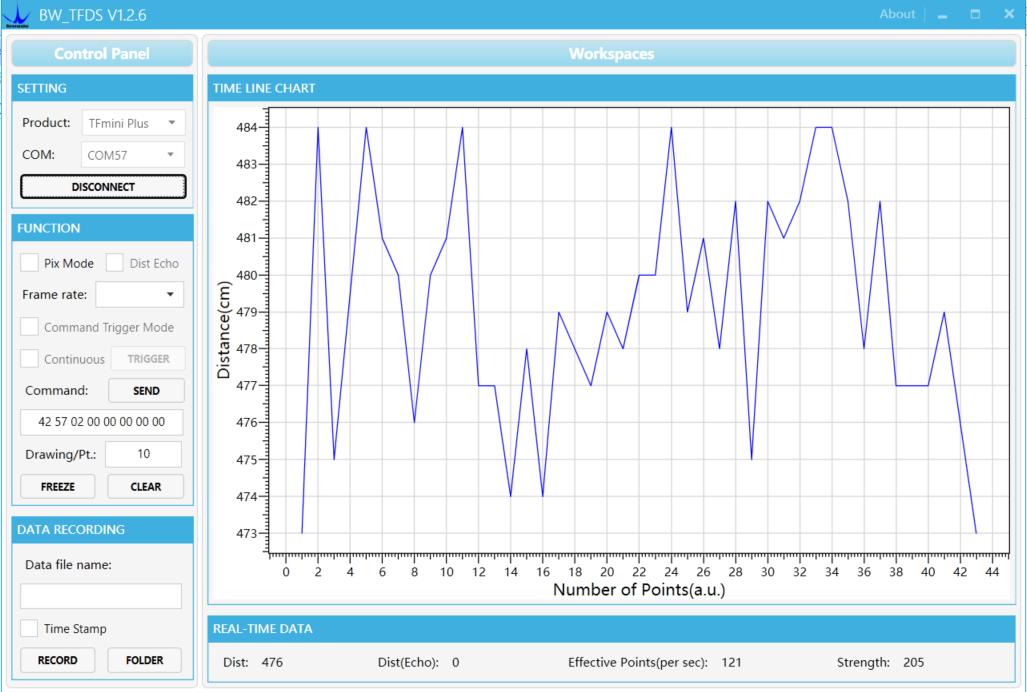Send the command with SEND button
Image resolution: width=1027 pixels, height=692 pixels.
(x=146, y=391)
